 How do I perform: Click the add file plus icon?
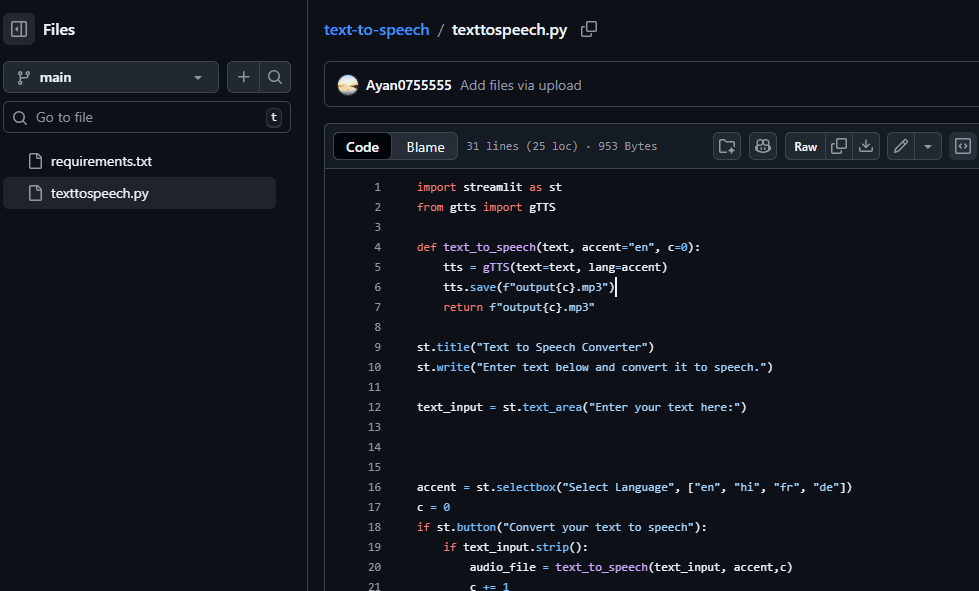click(243, 77)
